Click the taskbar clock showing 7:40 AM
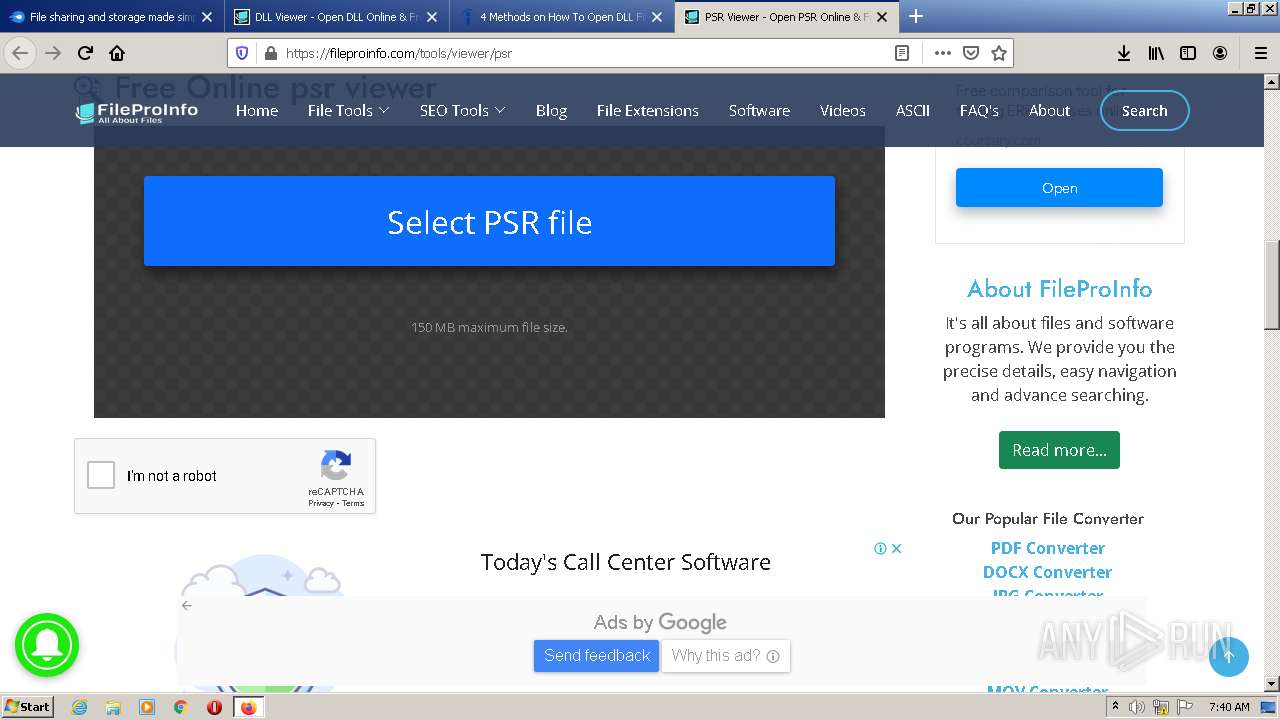This screenshot has height=720, width=1280. (1229, 707)
